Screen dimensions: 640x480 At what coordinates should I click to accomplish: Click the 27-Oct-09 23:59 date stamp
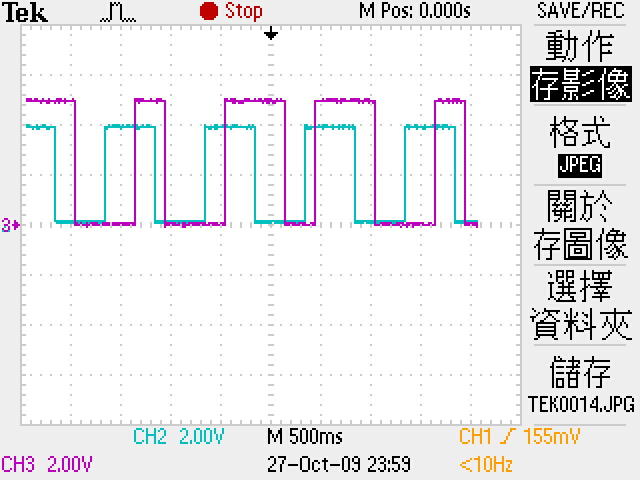pos(339,464)
